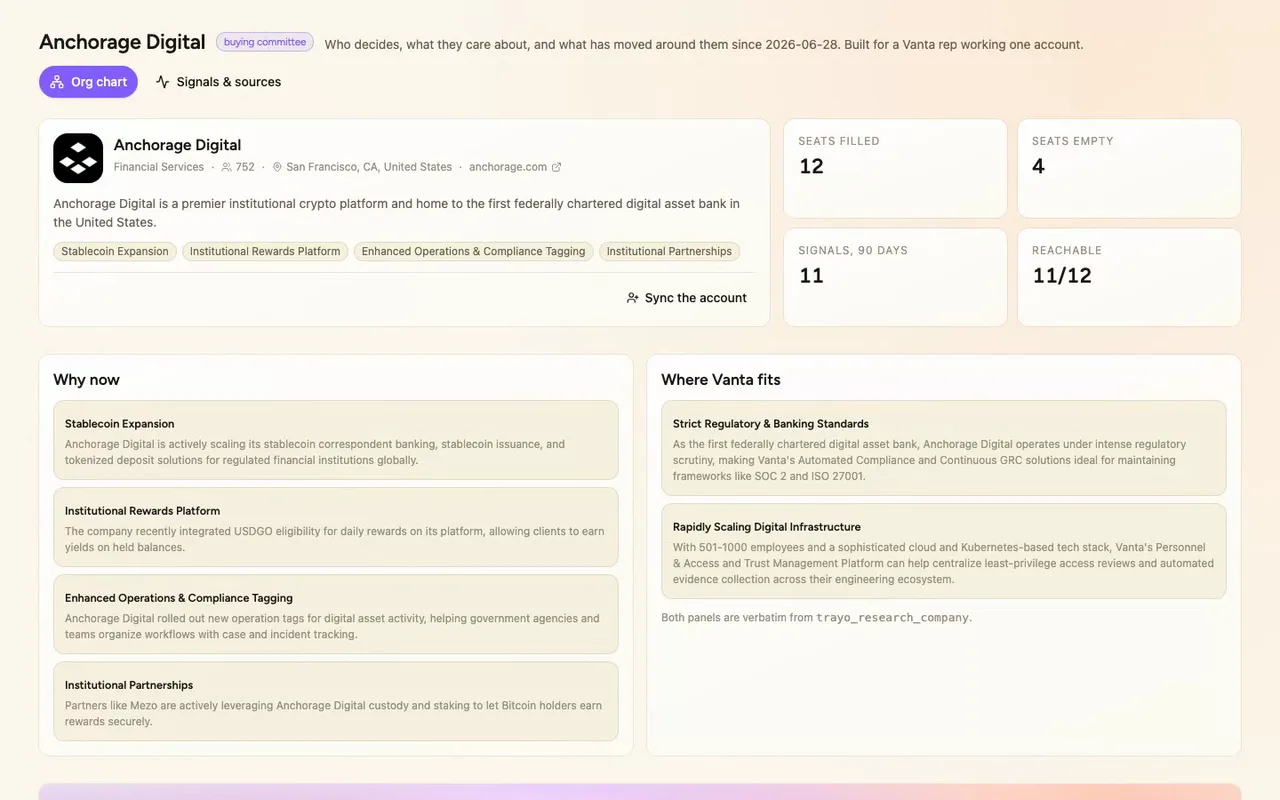
Task: Click the external link icon after anchorage.com
Action: click(557, 167)
